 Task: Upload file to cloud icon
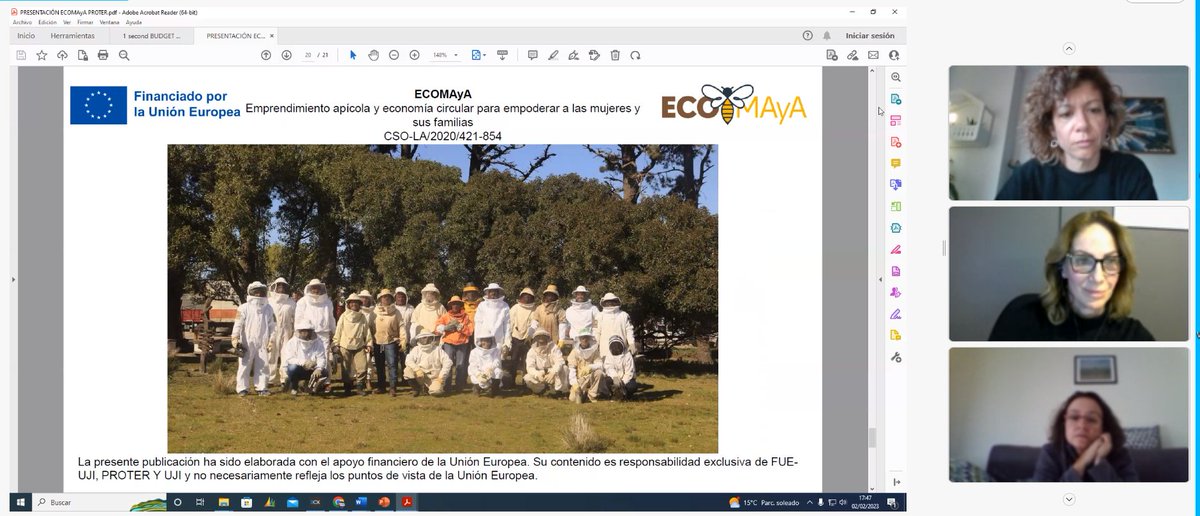(62, 55)
